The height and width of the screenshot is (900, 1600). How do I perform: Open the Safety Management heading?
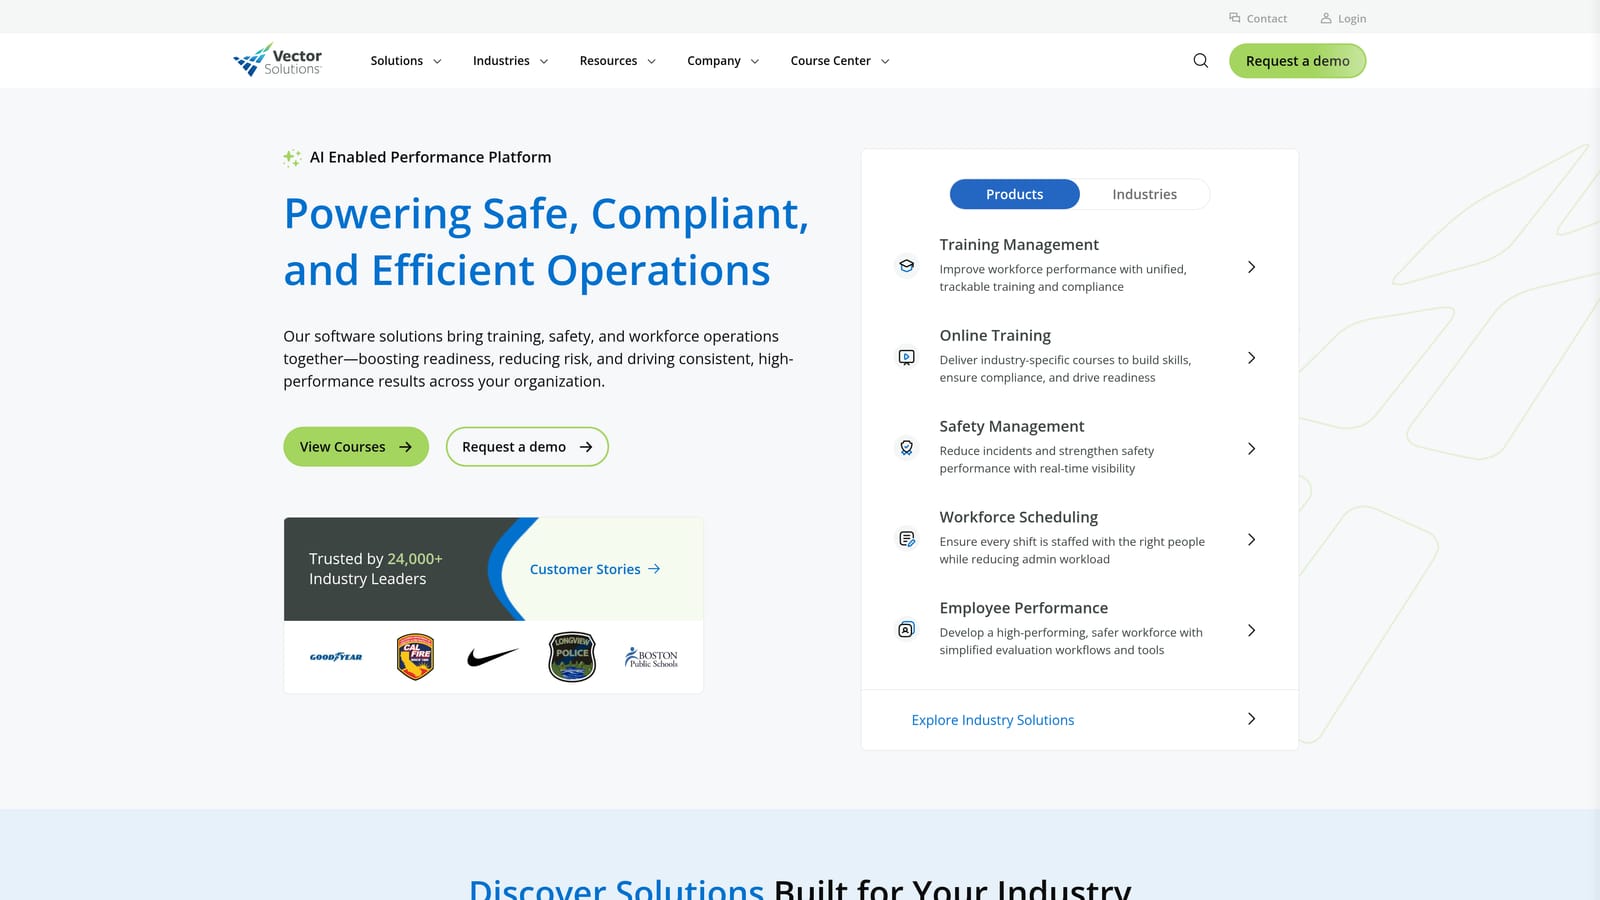tap(1012, 427)
